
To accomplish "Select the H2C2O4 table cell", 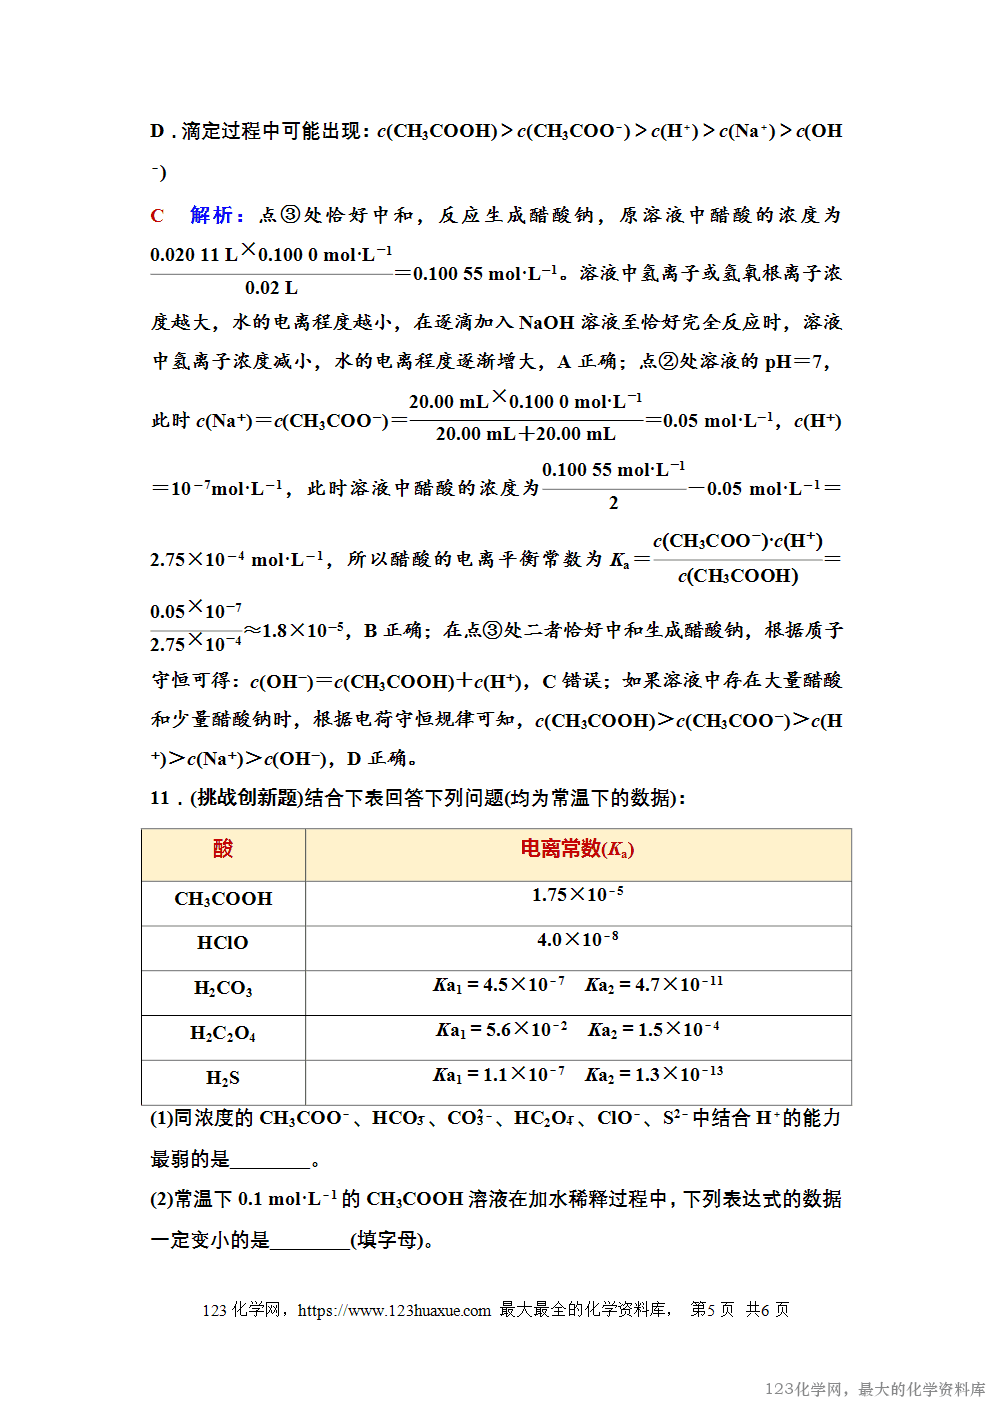I will (x=223, y=1034).
